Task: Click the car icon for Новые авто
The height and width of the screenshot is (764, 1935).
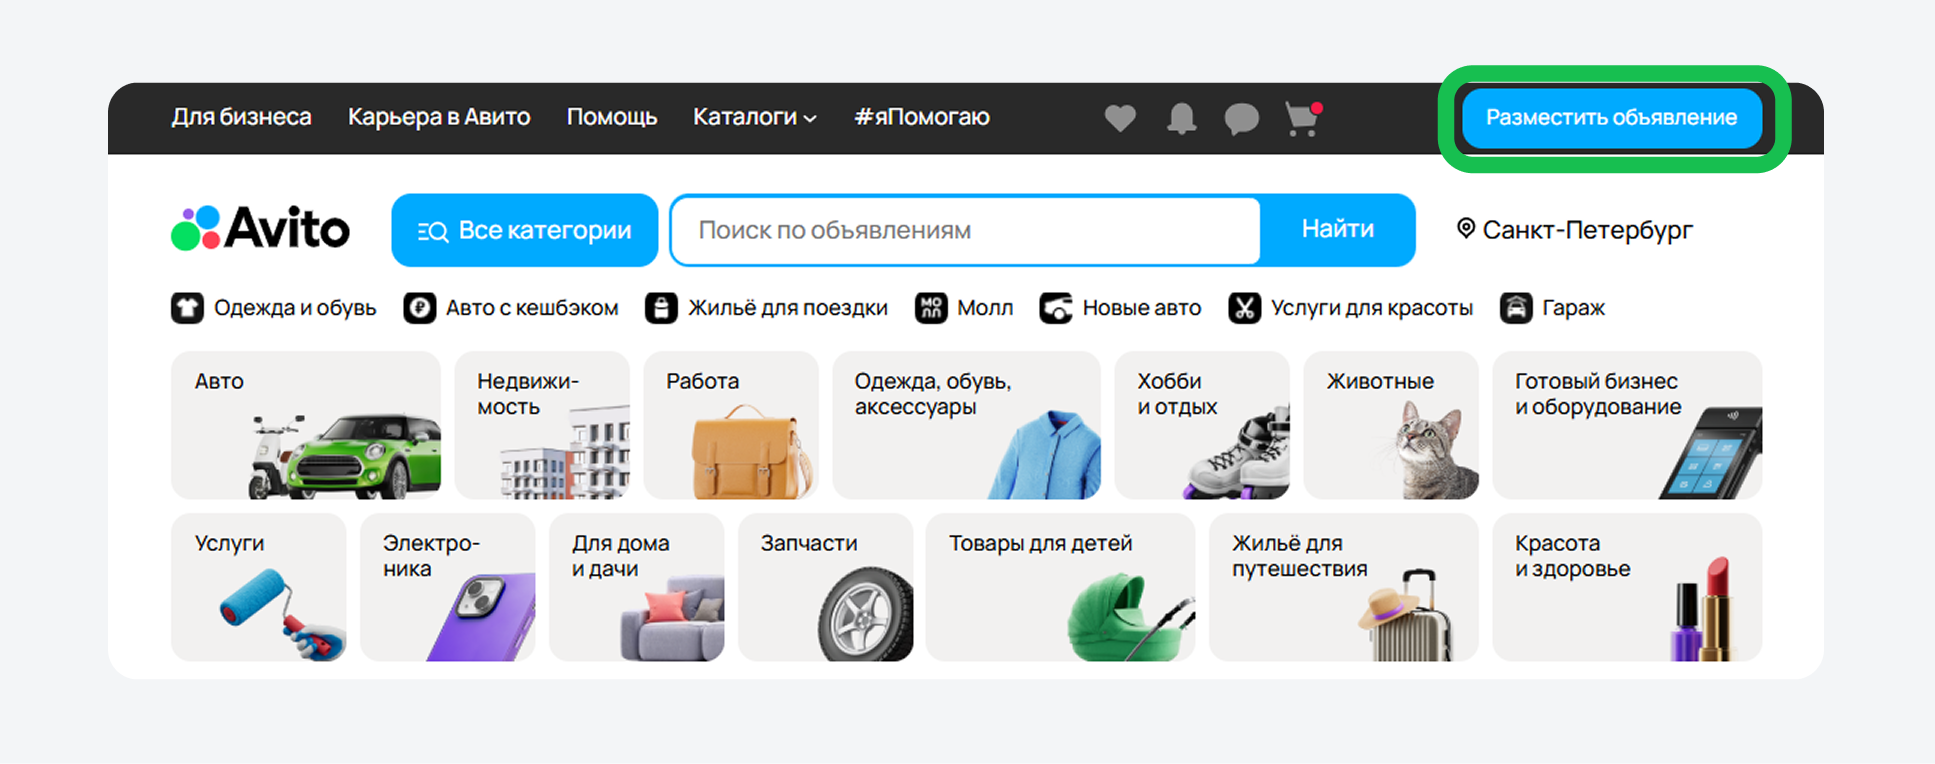Action: (x=1056, y=308)
